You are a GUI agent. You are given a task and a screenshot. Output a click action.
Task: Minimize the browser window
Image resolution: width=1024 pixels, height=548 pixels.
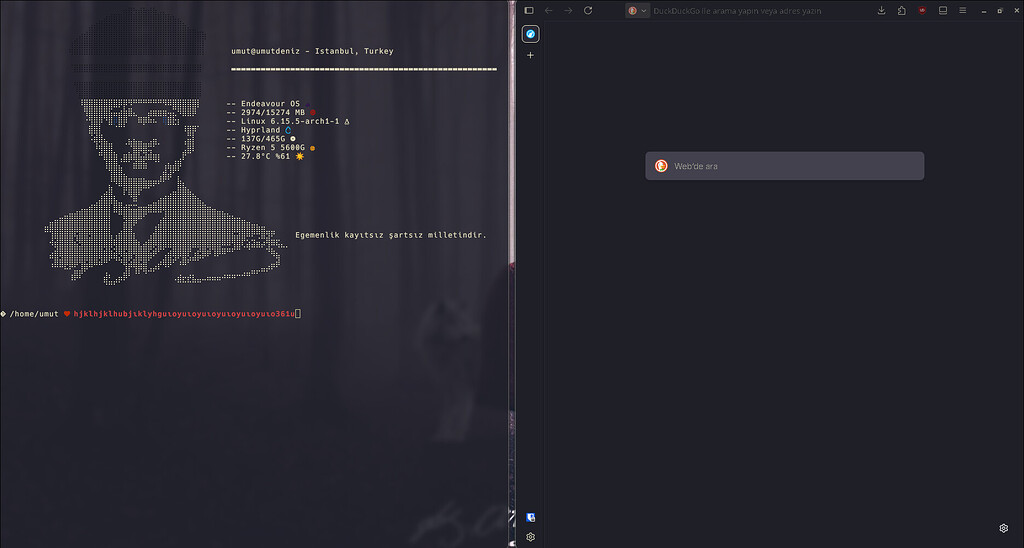984,10
